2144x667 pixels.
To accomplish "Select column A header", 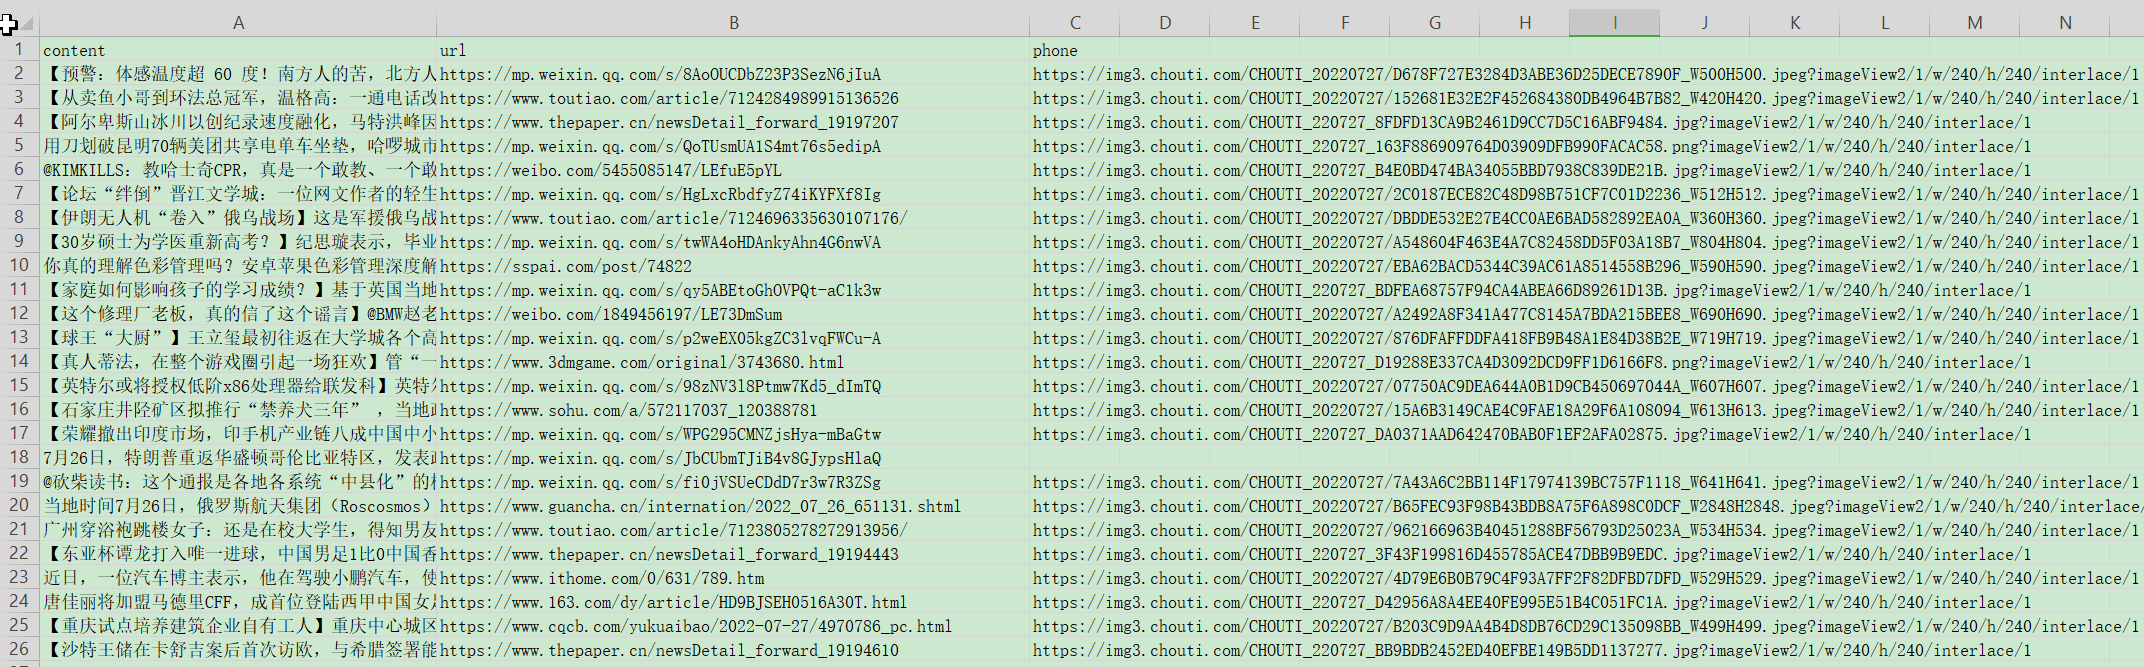I will pos(238,22).
